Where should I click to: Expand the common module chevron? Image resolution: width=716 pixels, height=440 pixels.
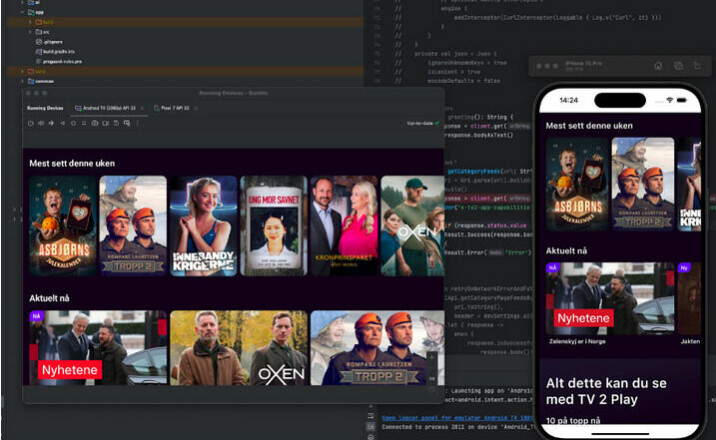[22, 81]
